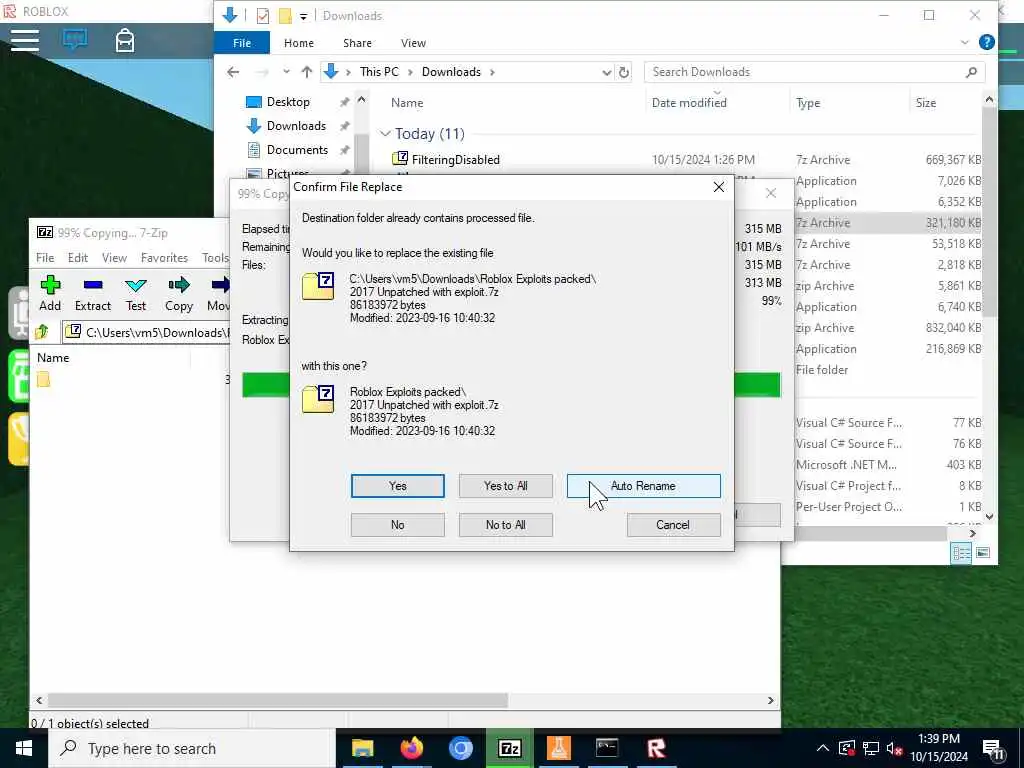This screenshot has width=1024, height=768.
Task: Open the Explorer View tab
Action: point(413,43)
